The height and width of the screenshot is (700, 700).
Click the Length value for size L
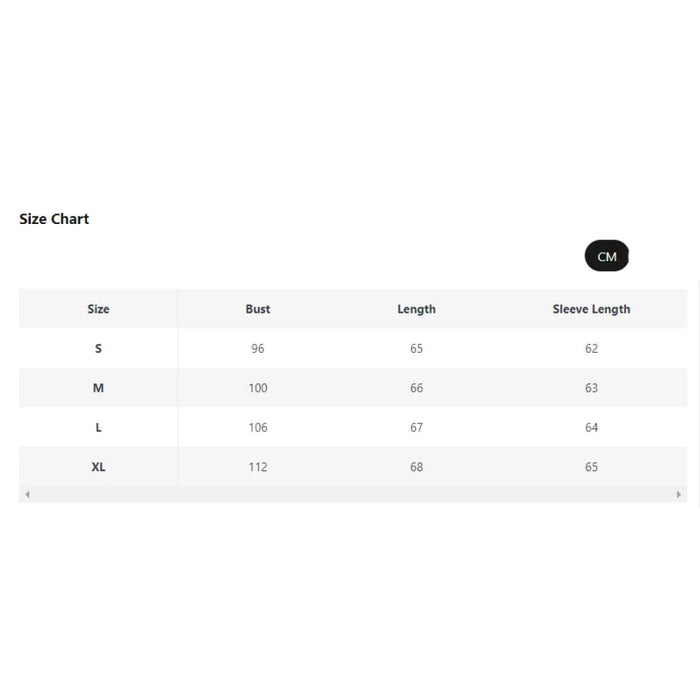point(416,427)
